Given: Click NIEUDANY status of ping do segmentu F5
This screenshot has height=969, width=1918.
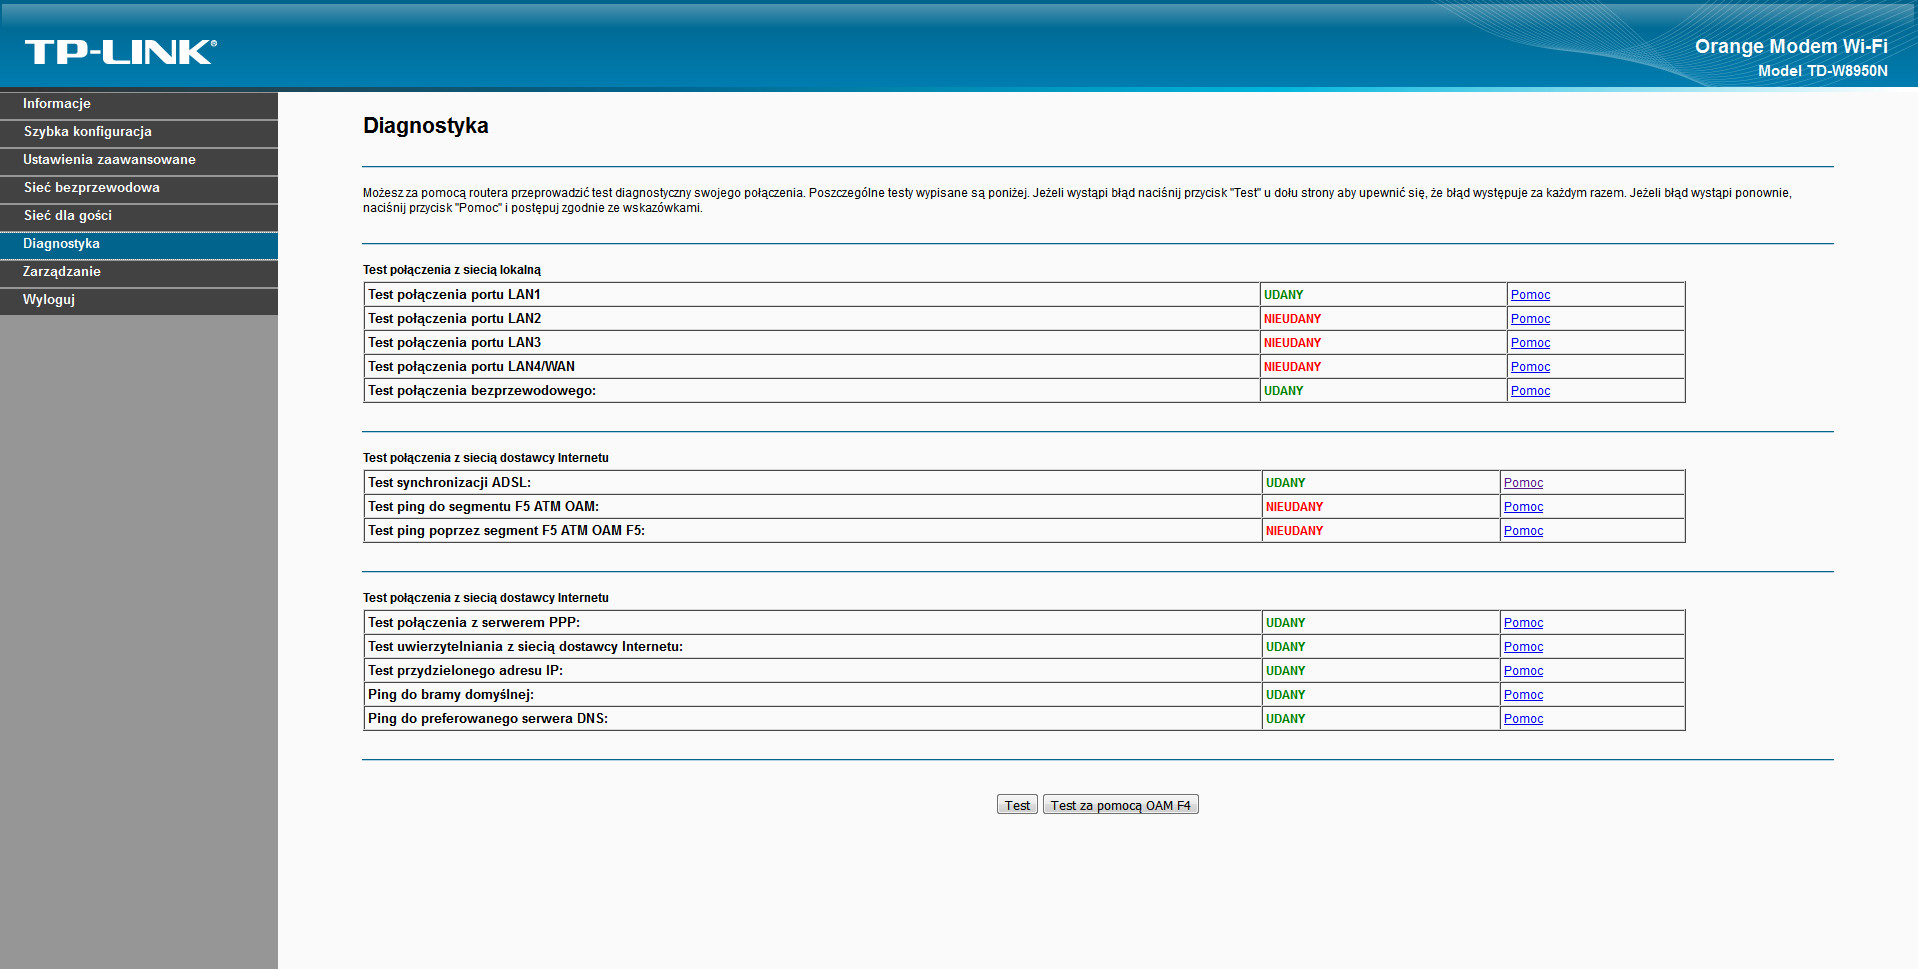Looking at the screenshot, I should click(x=1294, y=507).
